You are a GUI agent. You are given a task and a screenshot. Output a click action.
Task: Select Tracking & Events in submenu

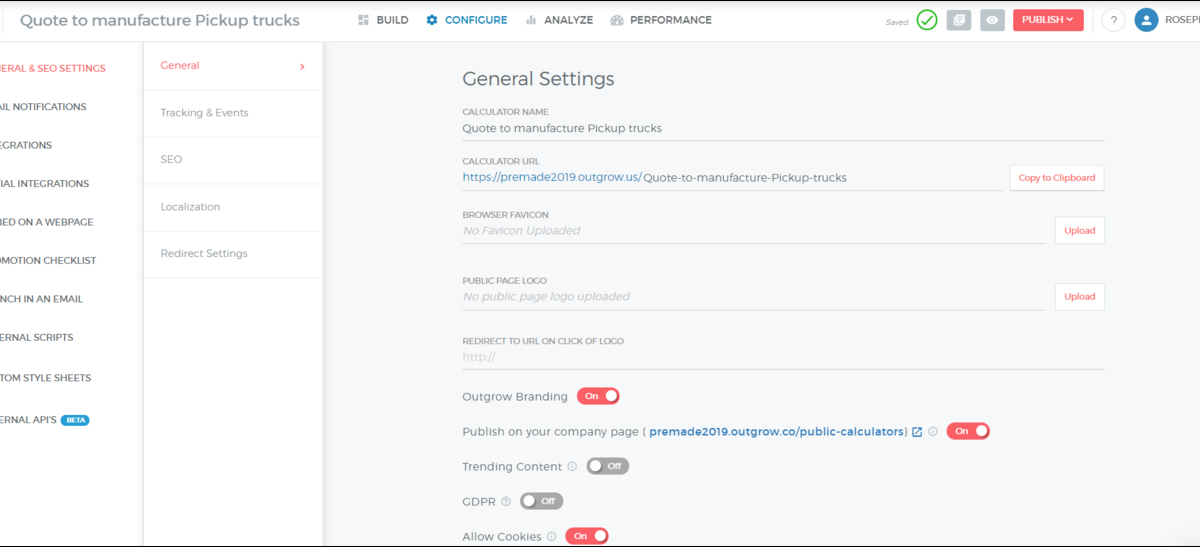(x=204, y=113)
